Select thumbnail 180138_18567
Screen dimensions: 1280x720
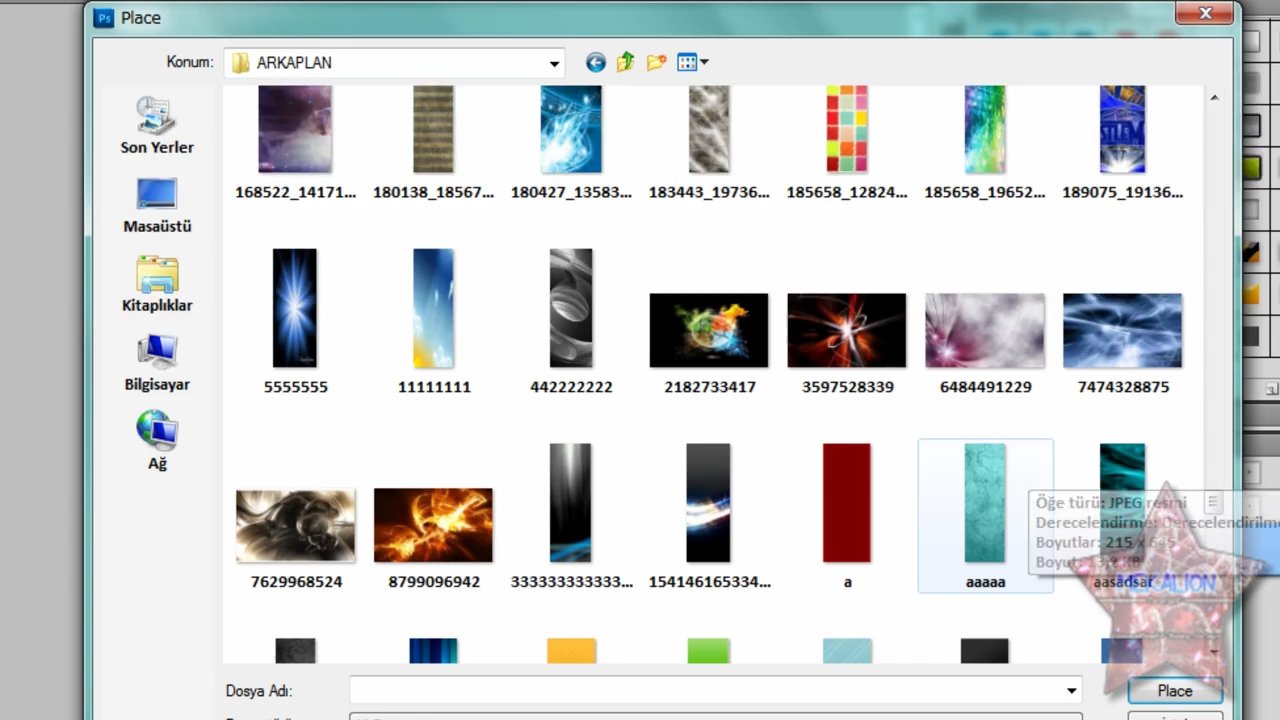(x=433, y=130)
